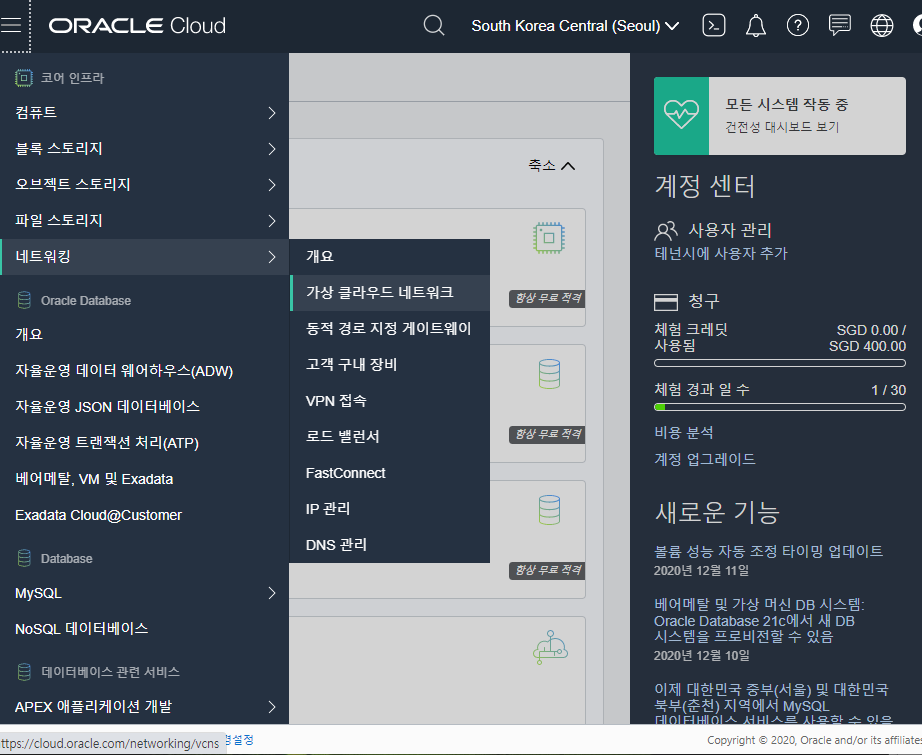922x755 pixels.
Task: Click the 데이터베이스 관련 서비스 section icon
Action: pyautogui.click(x=24, y=672)
